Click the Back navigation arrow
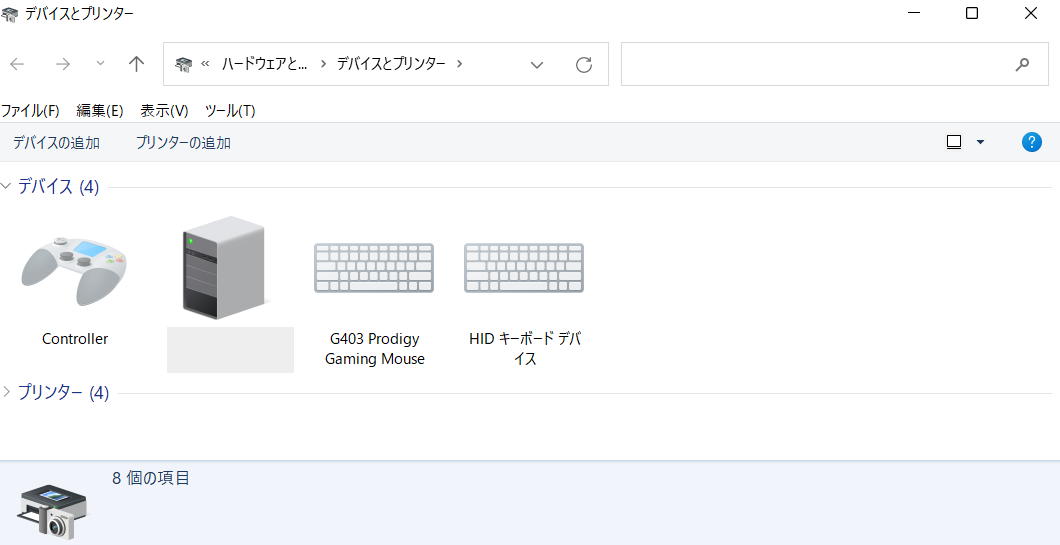Image resolution: width=1060 pixels, height=545 pixels. (18, 64)
